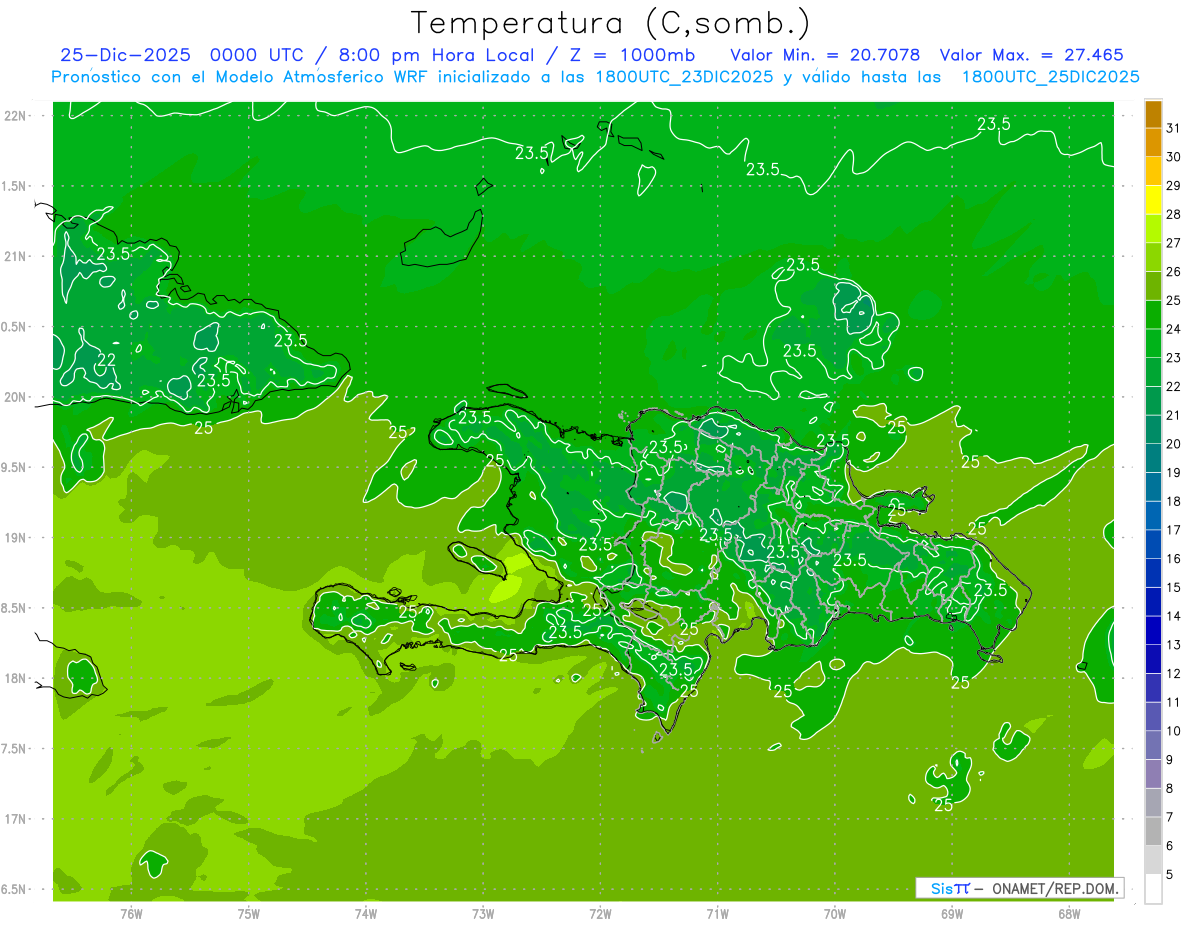Viewport: 1200px width, 927px height.
Task: Click the '68W' longitude axis label
Action: tap(1068, 914)
